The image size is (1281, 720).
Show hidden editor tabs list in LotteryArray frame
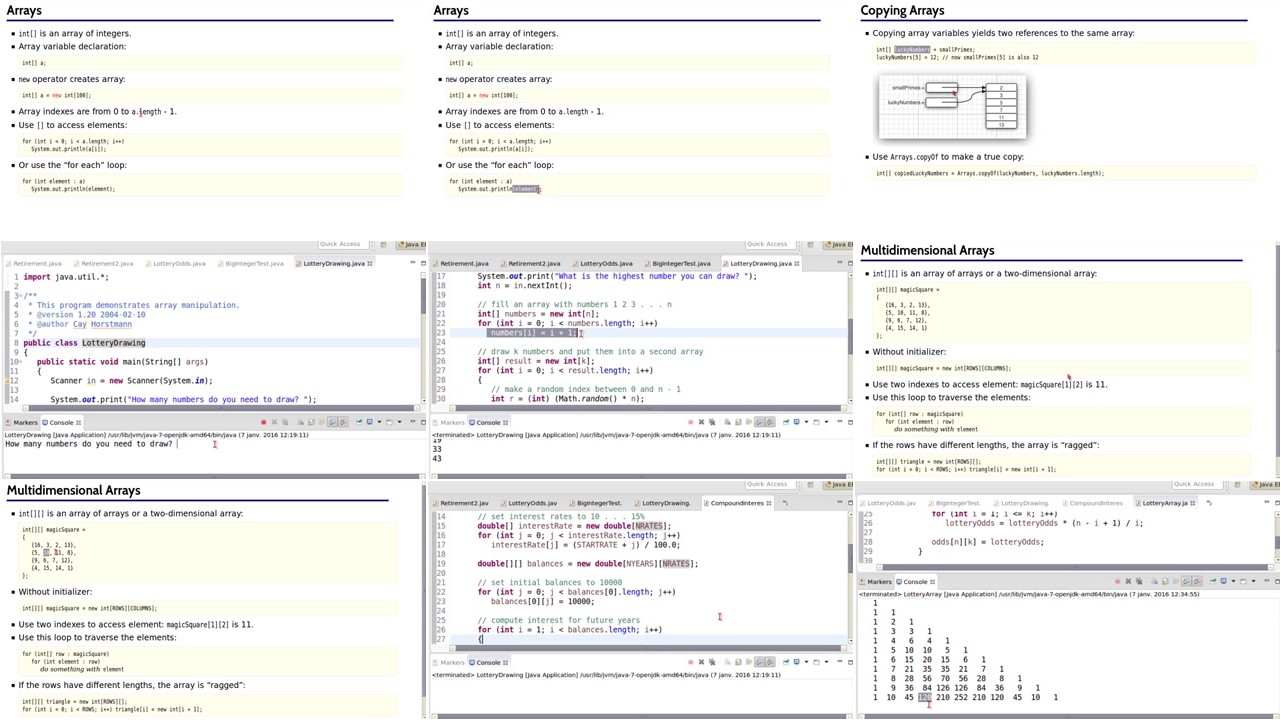[x=1208, y=503]
